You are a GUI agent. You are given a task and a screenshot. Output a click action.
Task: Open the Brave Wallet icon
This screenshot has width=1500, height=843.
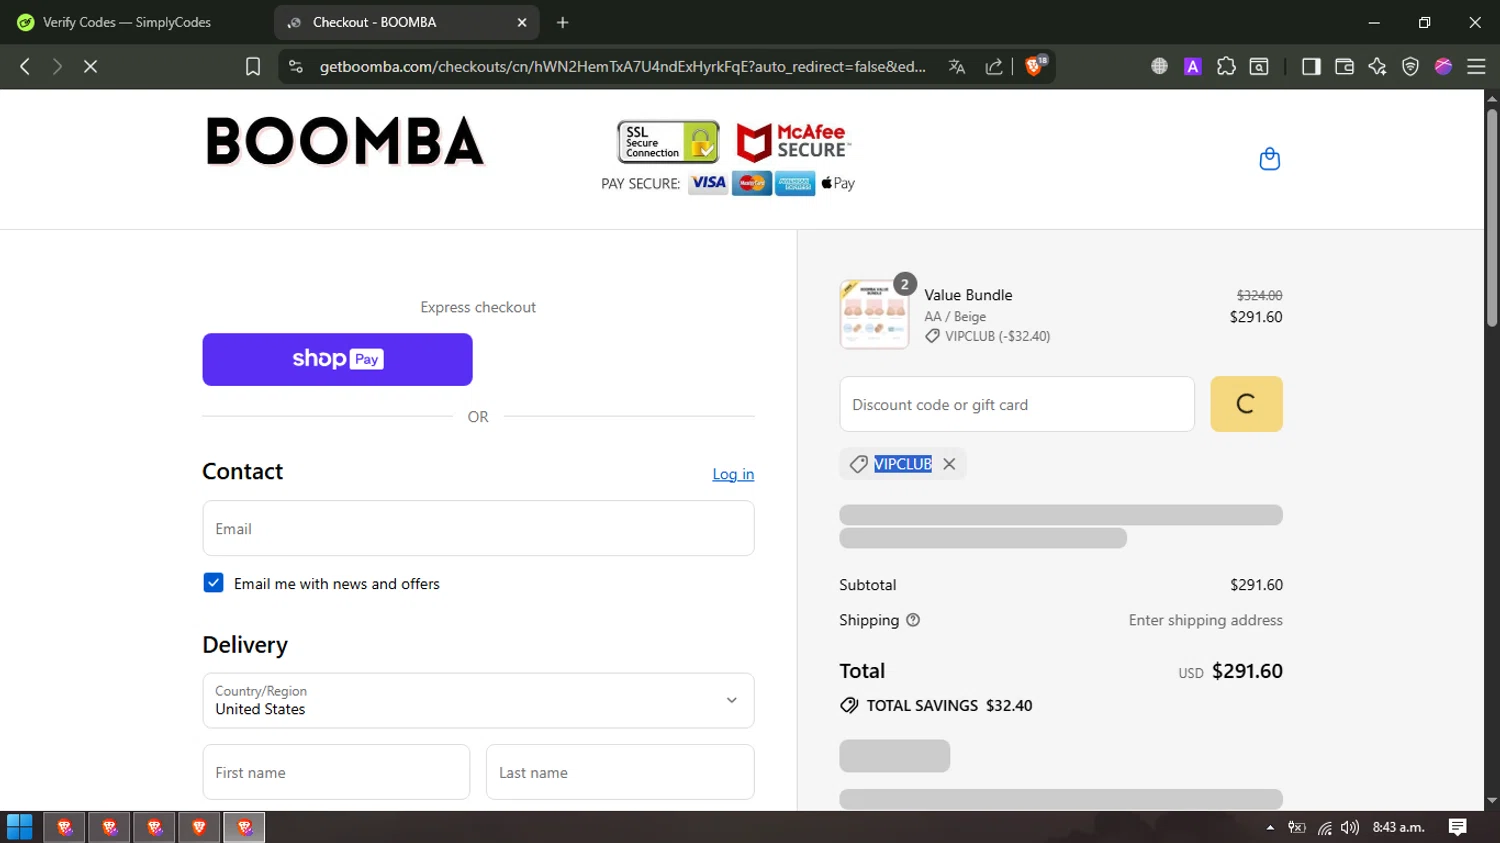tap(1344, 66)
